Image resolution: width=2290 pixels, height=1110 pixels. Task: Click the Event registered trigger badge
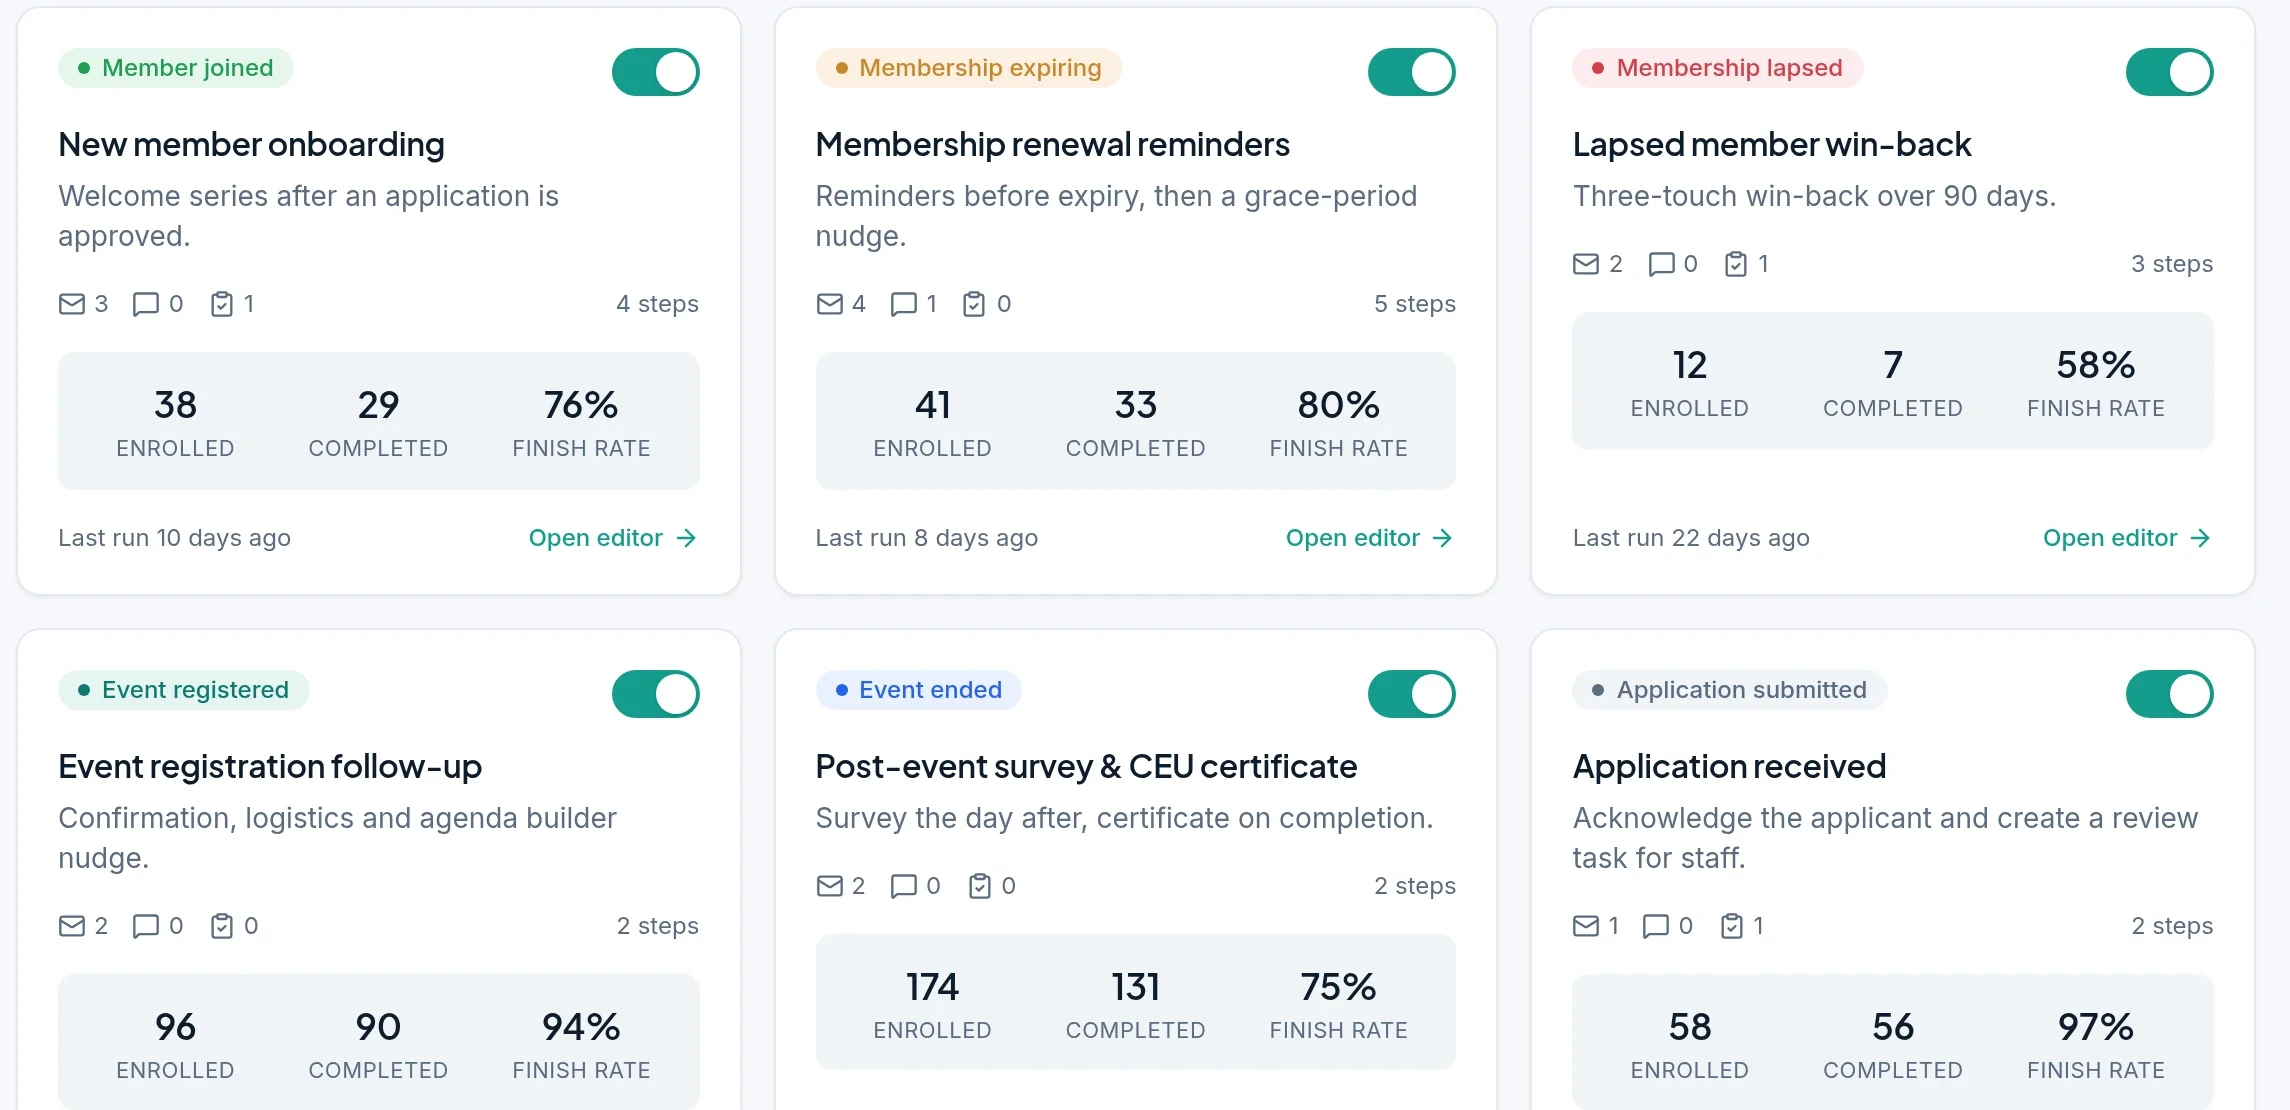pos(184,690)
